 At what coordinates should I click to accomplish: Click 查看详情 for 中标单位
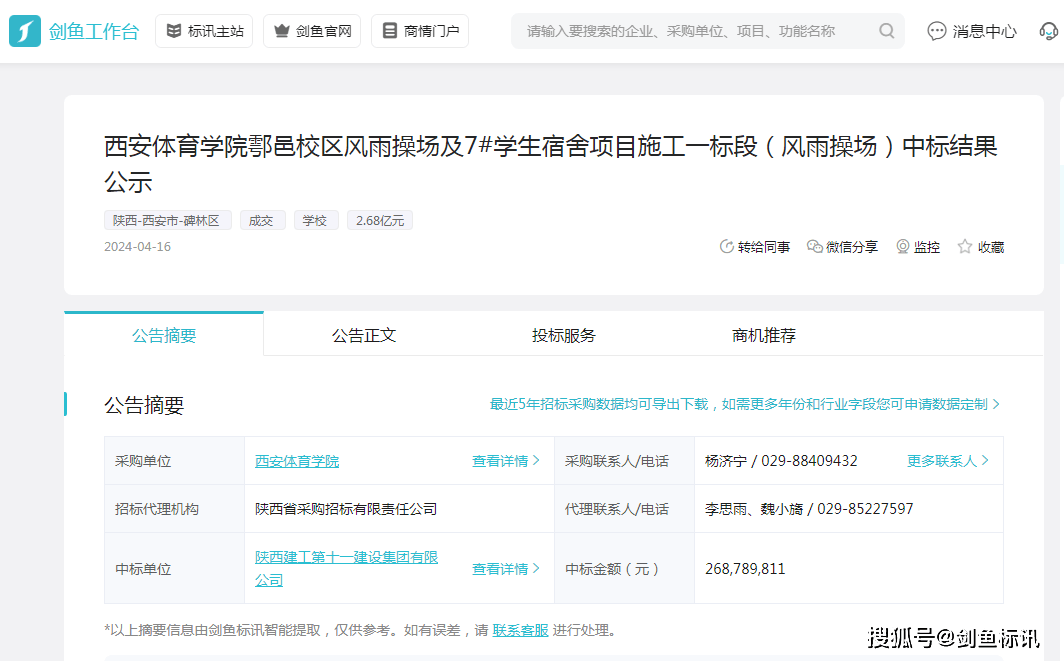[x=506, y=569]
